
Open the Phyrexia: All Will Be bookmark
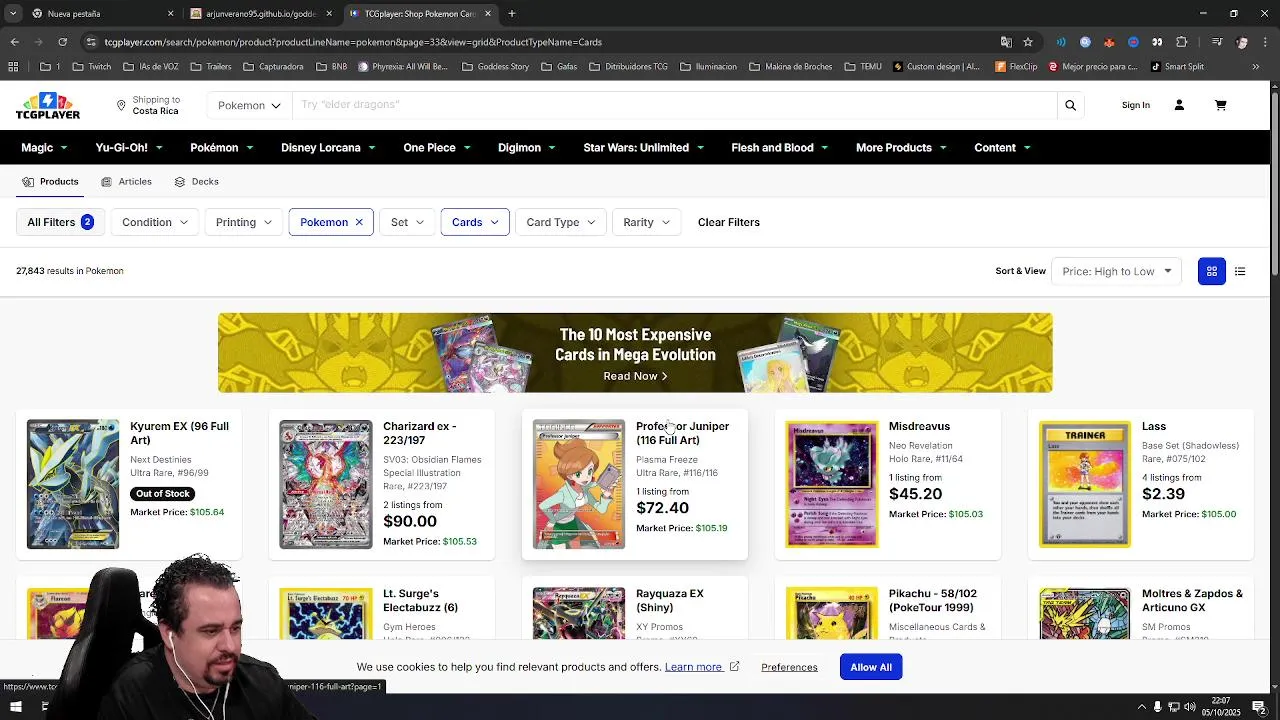tap(401, 67)
